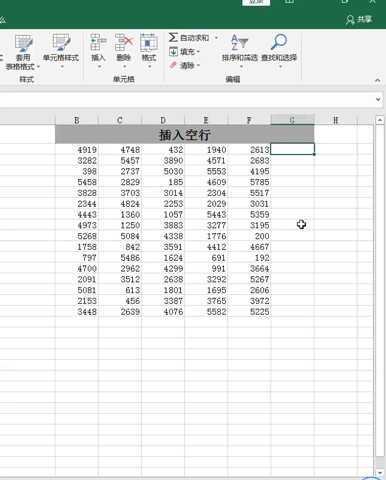Expand the Delete (删除) dropdown arrow

coord(124,67)
